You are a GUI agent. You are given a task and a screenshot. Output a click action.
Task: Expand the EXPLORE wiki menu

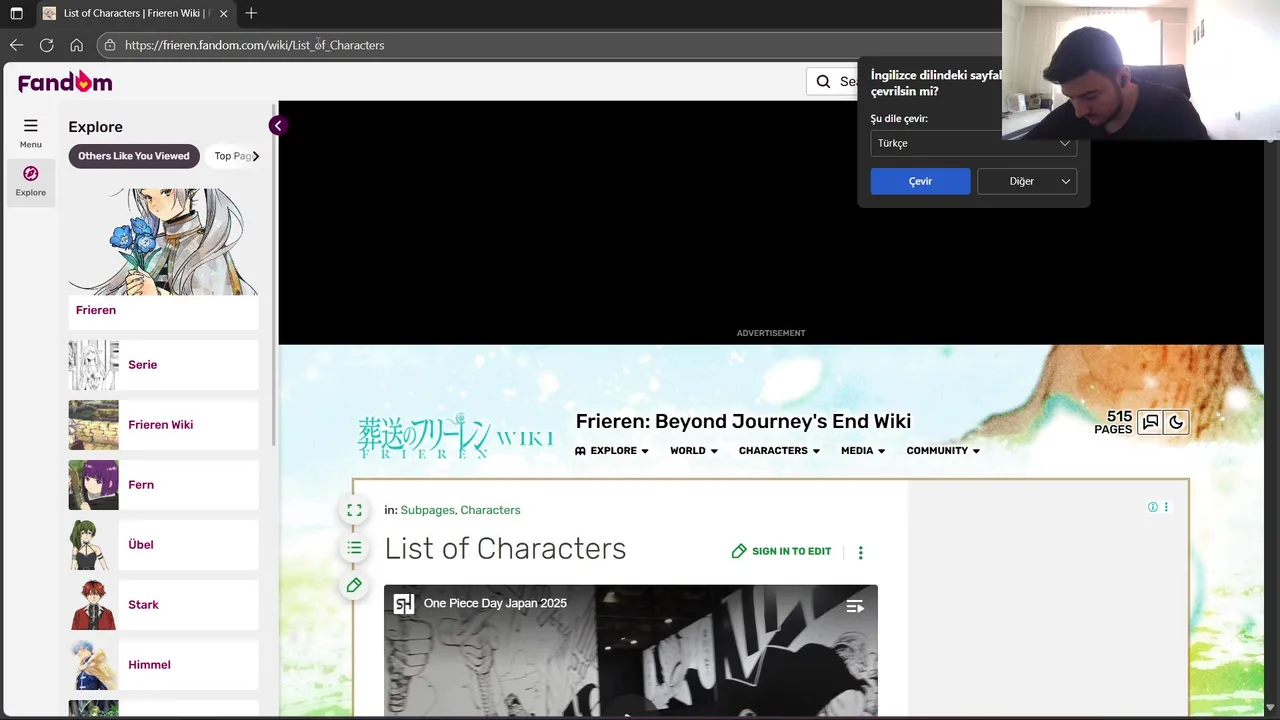point(611,451)
